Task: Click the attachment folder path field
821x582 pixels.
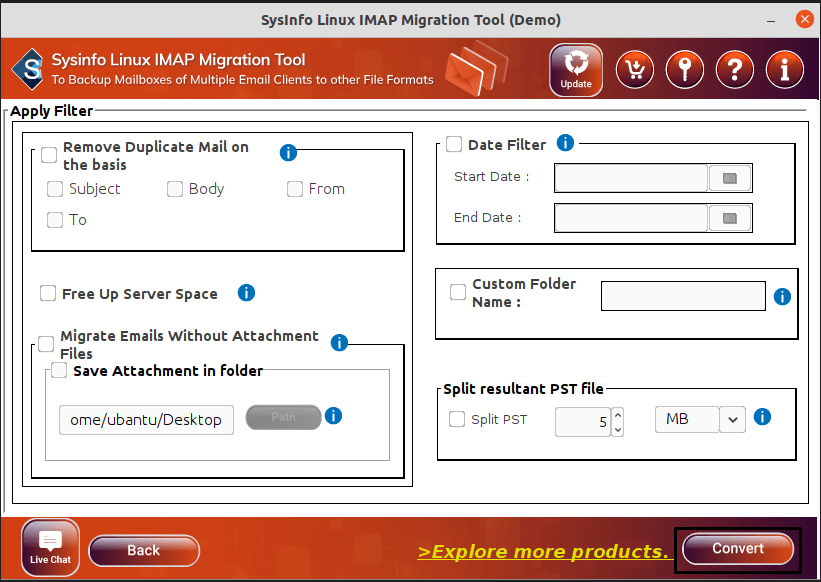Action: [x=146, y=420]
